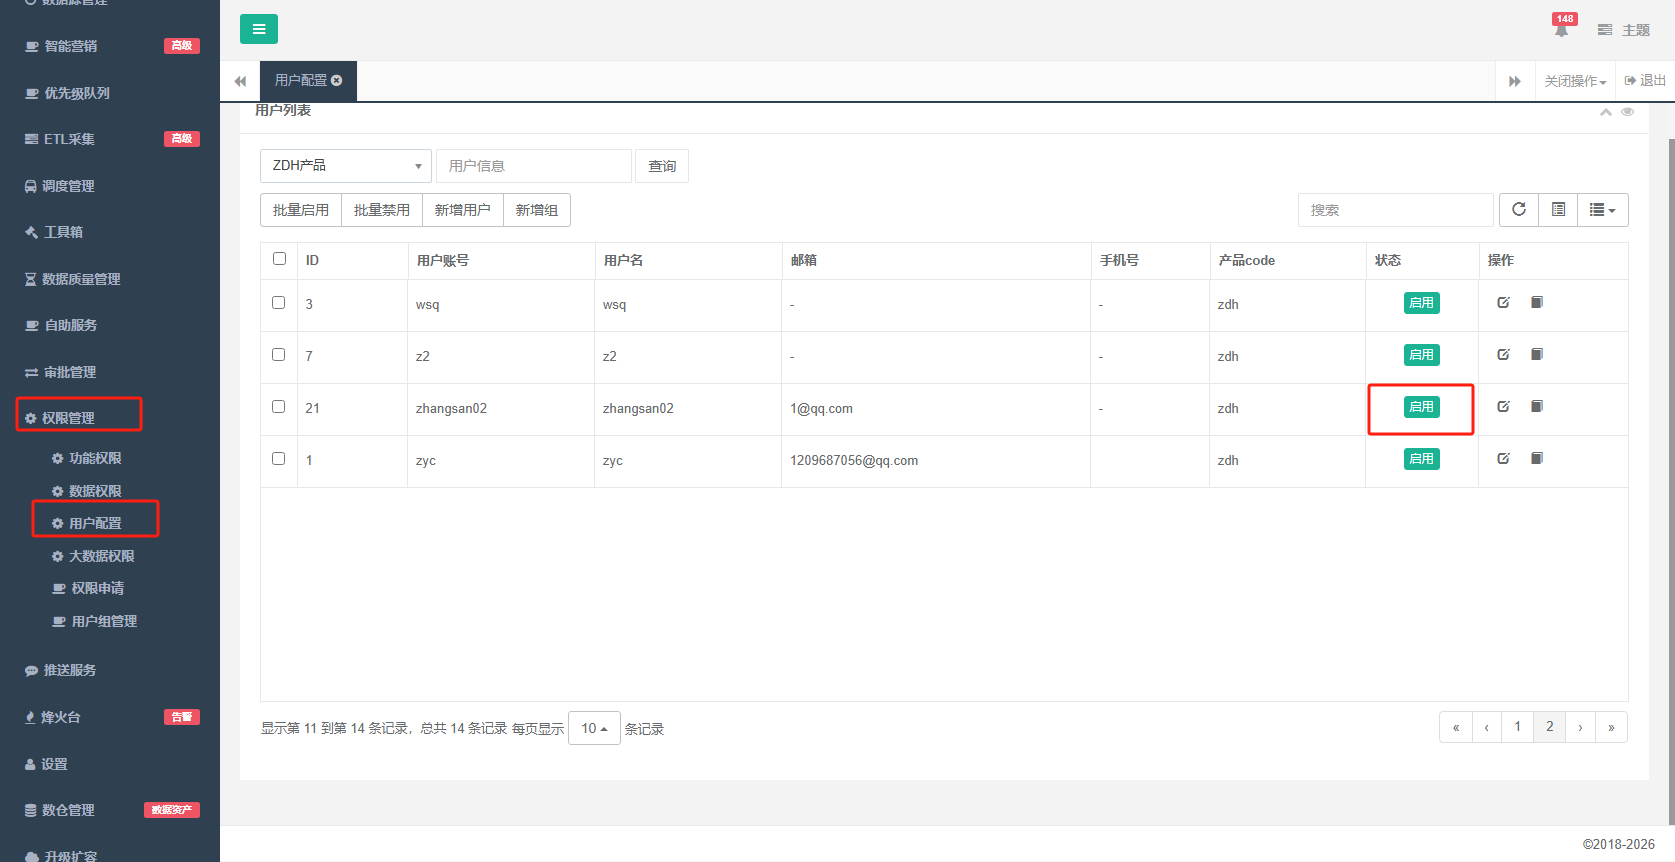Edit user zhangsan02 with the pencil icon
Image resolution: width=1675 pixels, height=862 pixels.
(x=1503, y=407)
